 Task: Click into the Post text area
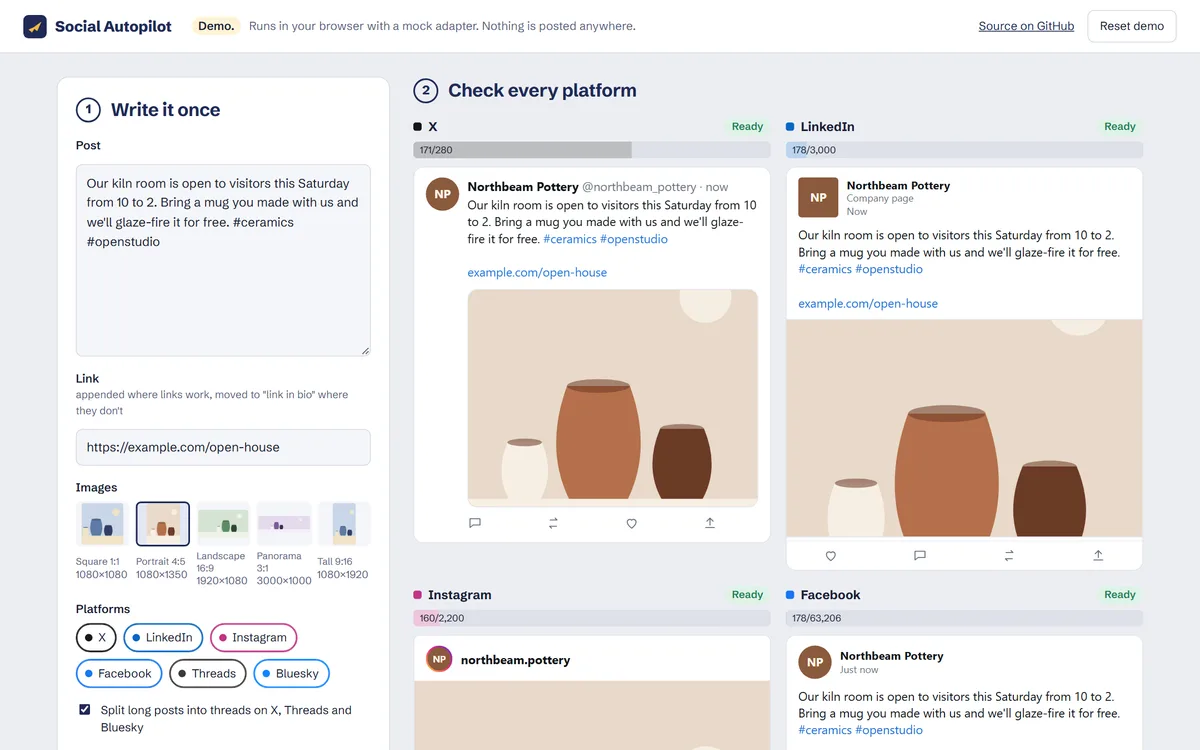coord(223,260)
